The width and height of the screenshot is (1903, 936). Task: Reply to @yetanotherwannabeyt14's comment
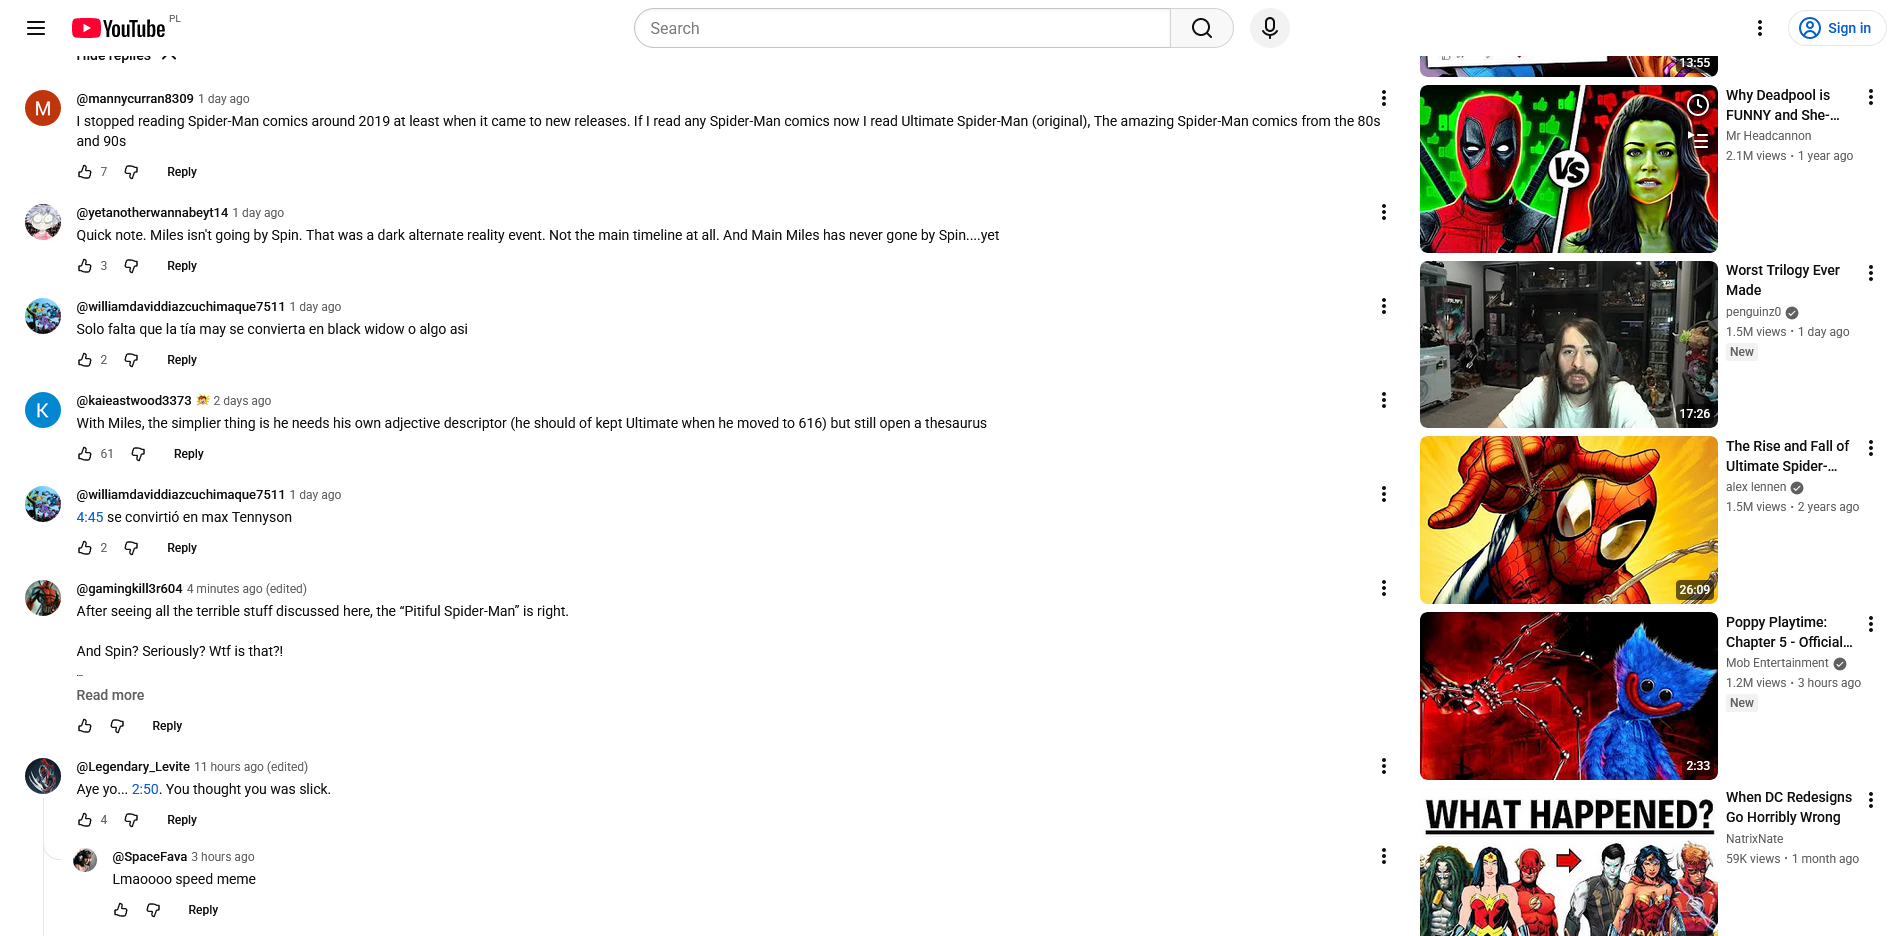[182, 266]
